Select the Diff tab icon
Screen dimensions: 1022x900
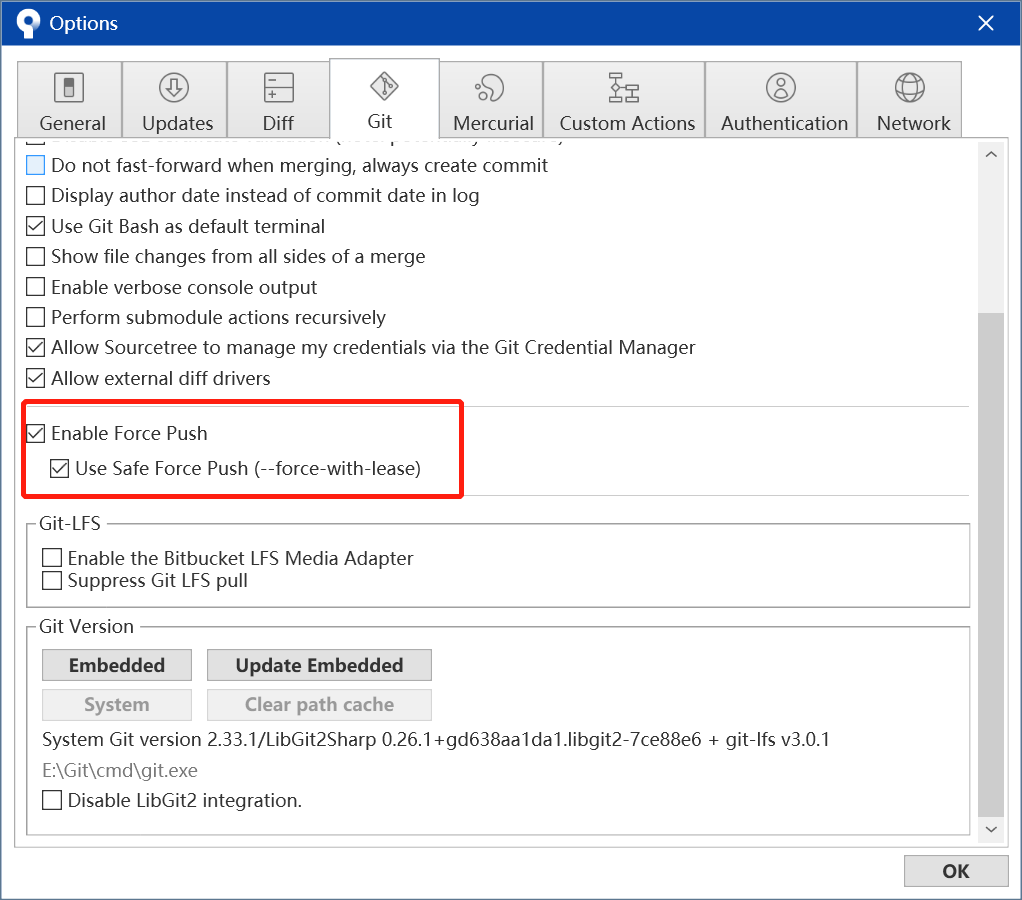click(278, 88)
